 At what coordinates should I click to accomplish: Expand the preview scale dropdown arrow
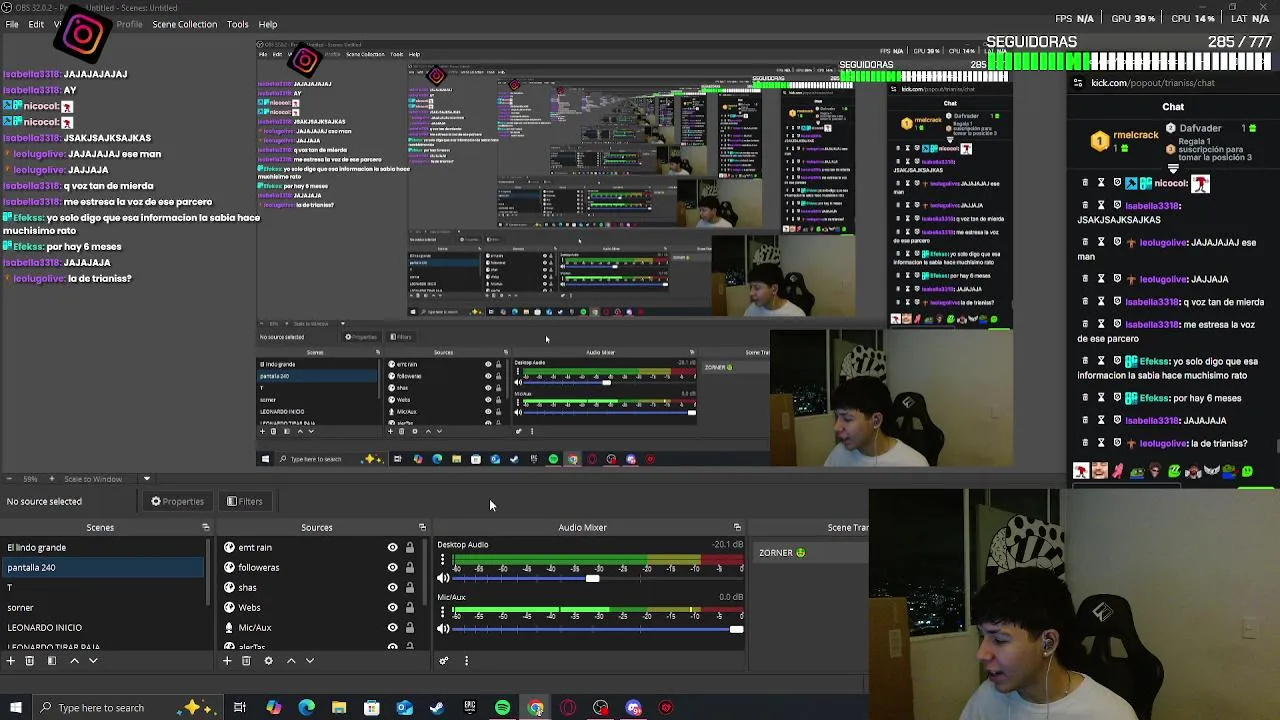pyautogui.click(x=146, y=479)
